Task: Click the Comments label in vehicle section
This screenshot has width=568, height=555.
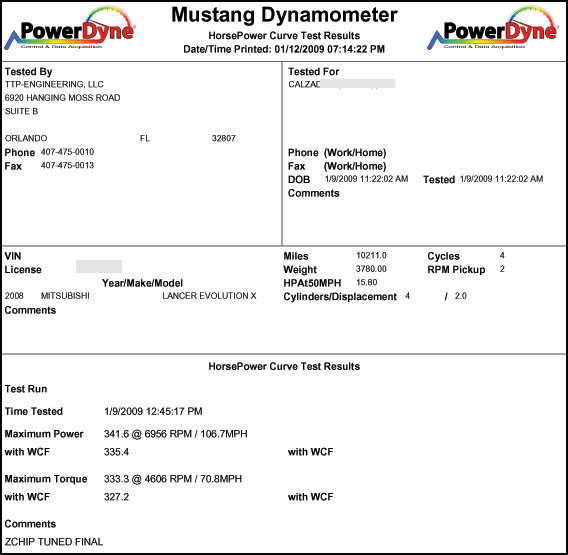Action: coord(30,310)
